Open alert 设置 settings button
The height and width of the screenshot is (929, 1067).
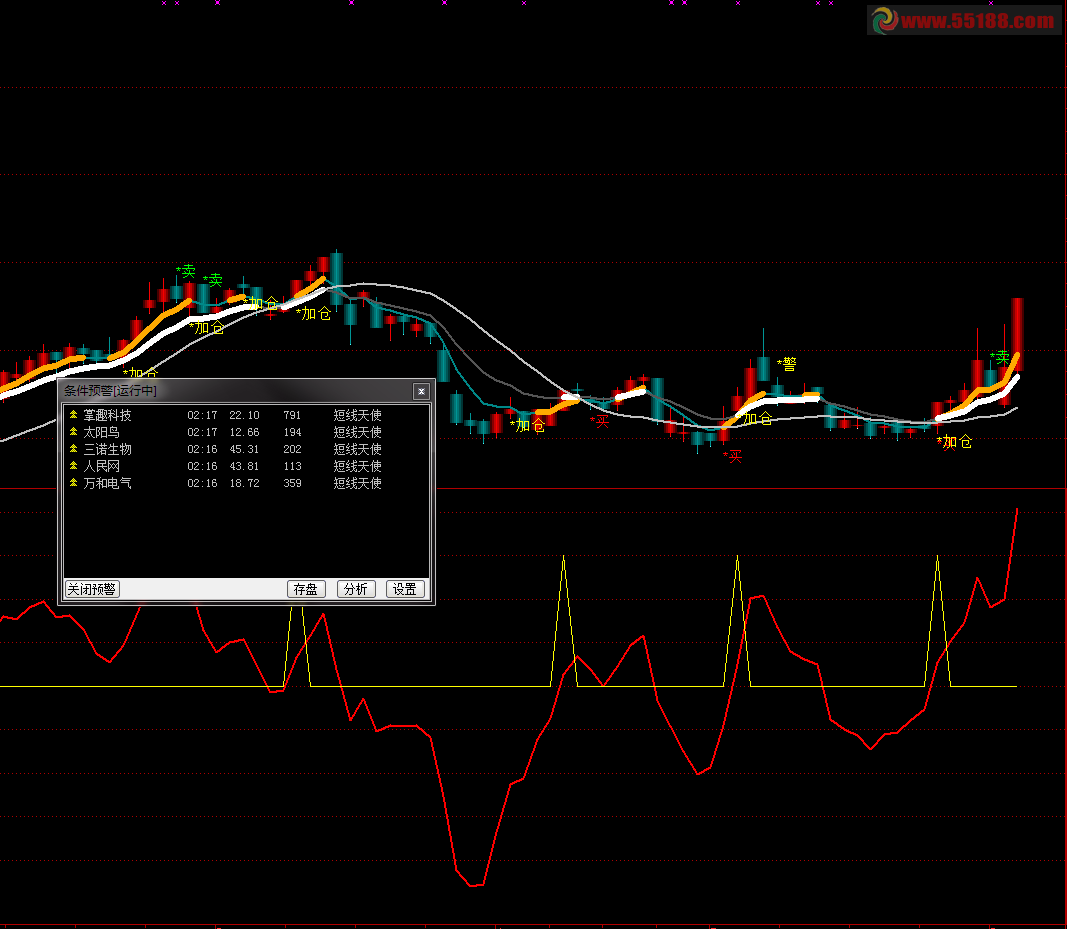(405, 589)
